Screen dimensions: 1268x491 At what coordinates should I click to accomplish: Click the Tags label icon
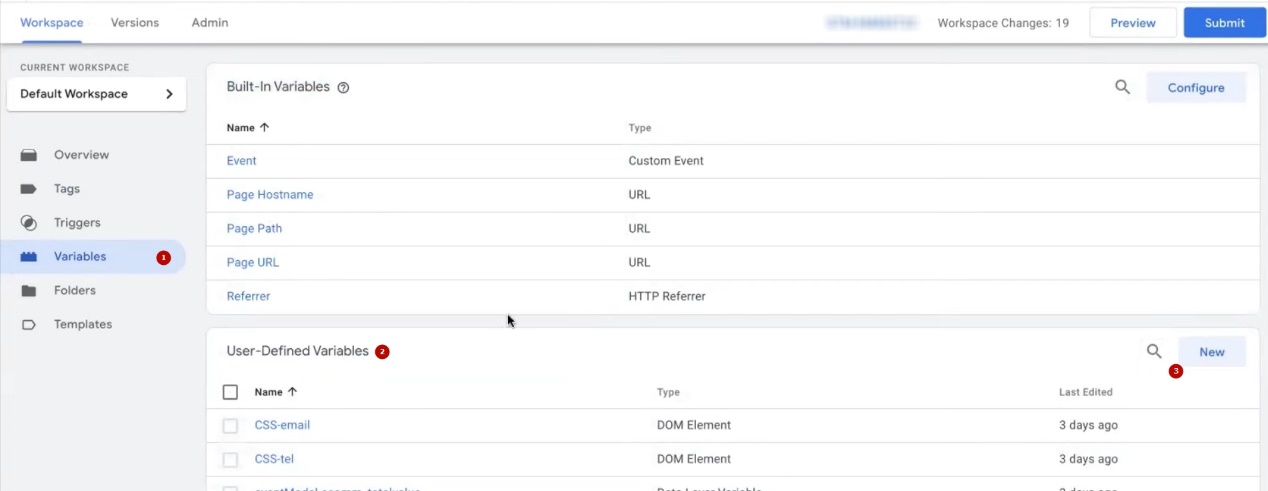click(29, 189)
